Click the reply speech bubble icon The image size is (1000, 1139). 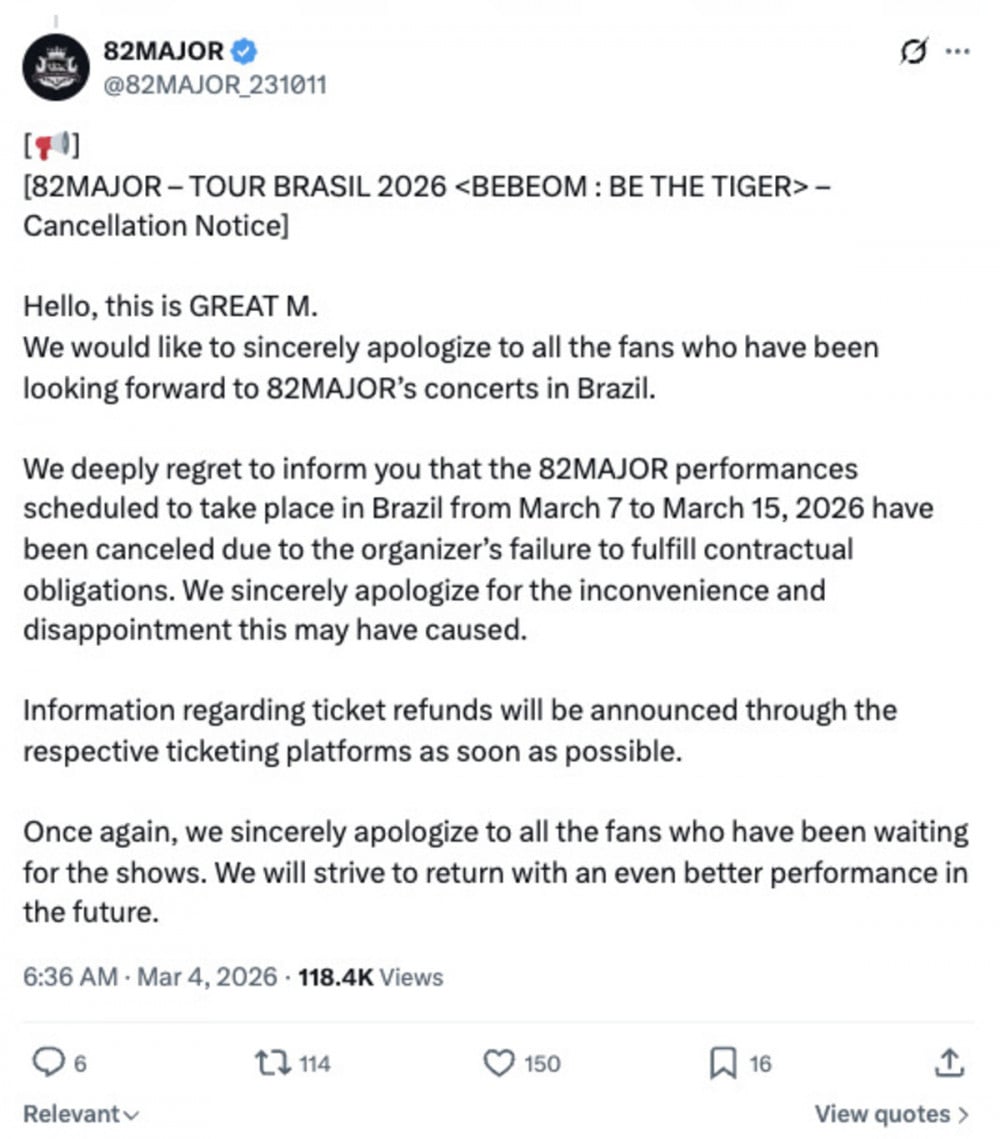(x=47, y=1063)
